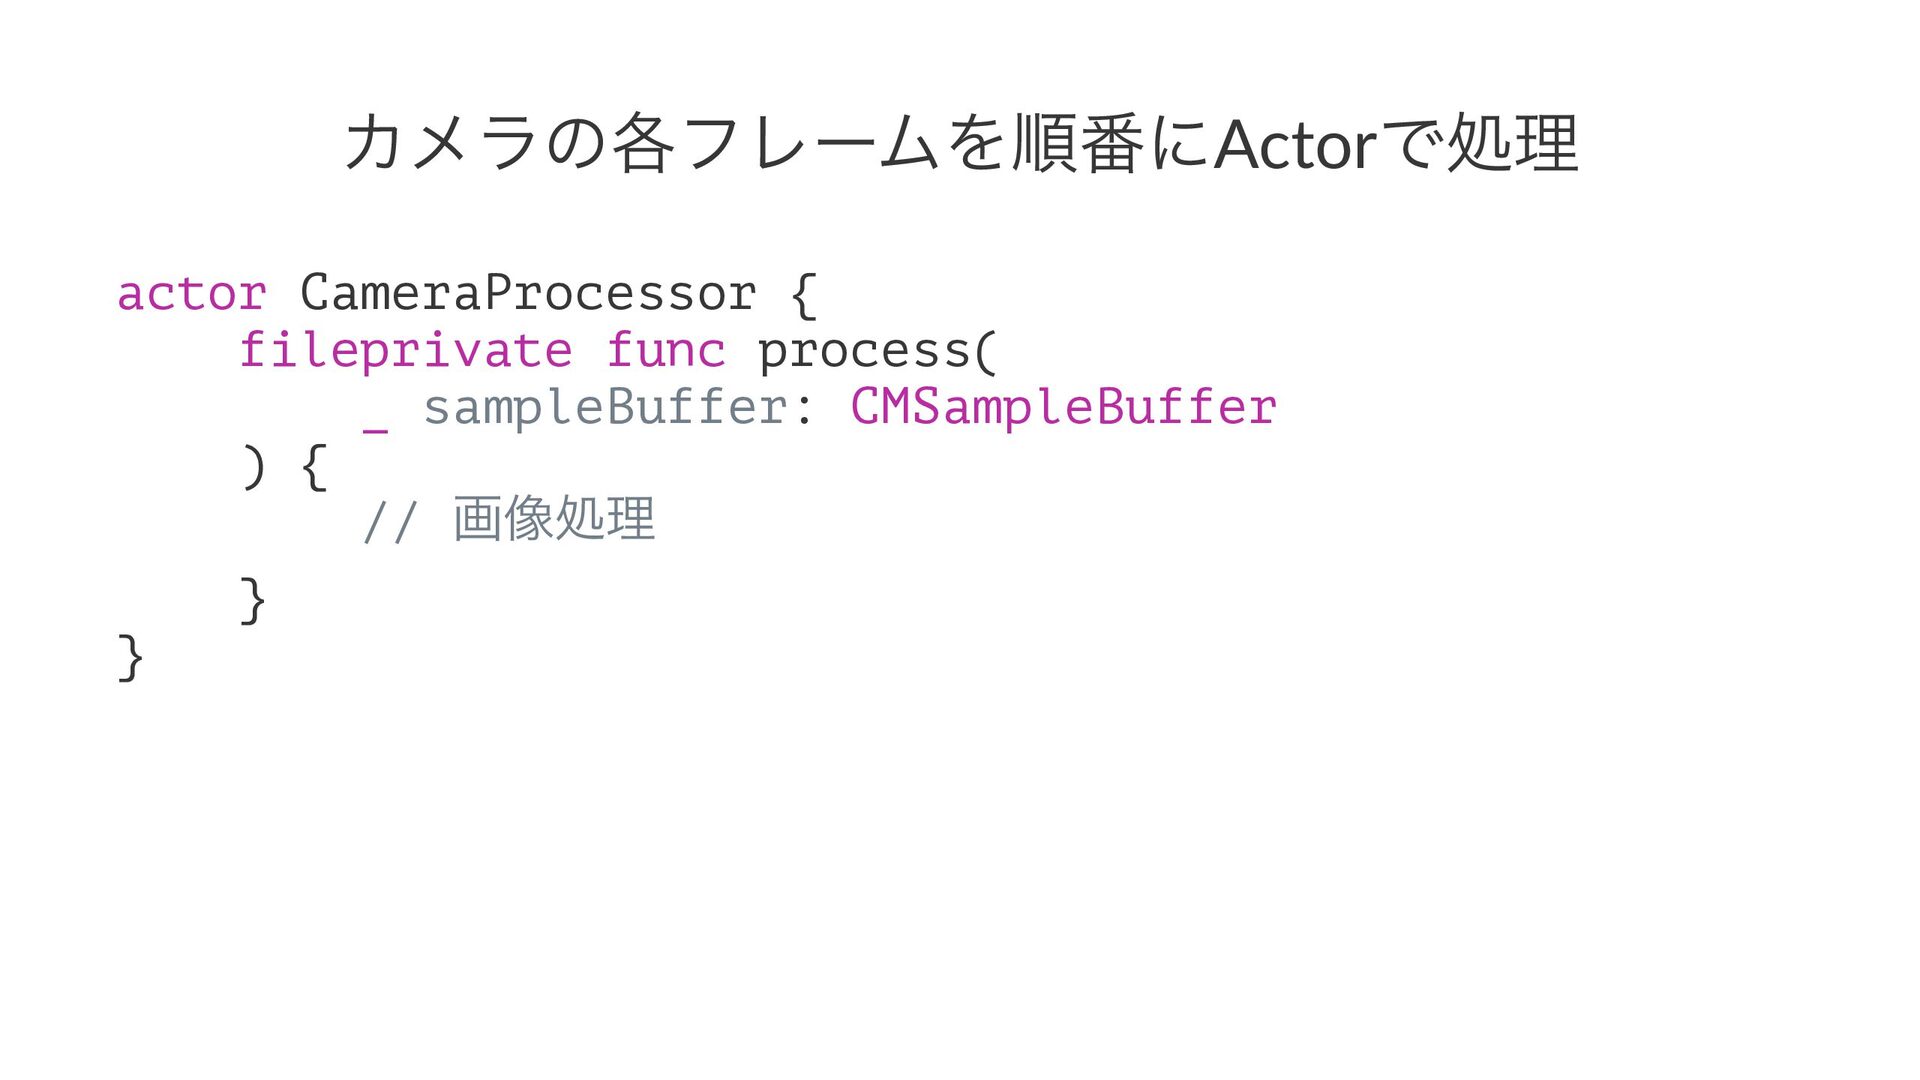1920x1080 pixels.
Task: Click the ') {' line opening the function body
Action: coord(284,467)
